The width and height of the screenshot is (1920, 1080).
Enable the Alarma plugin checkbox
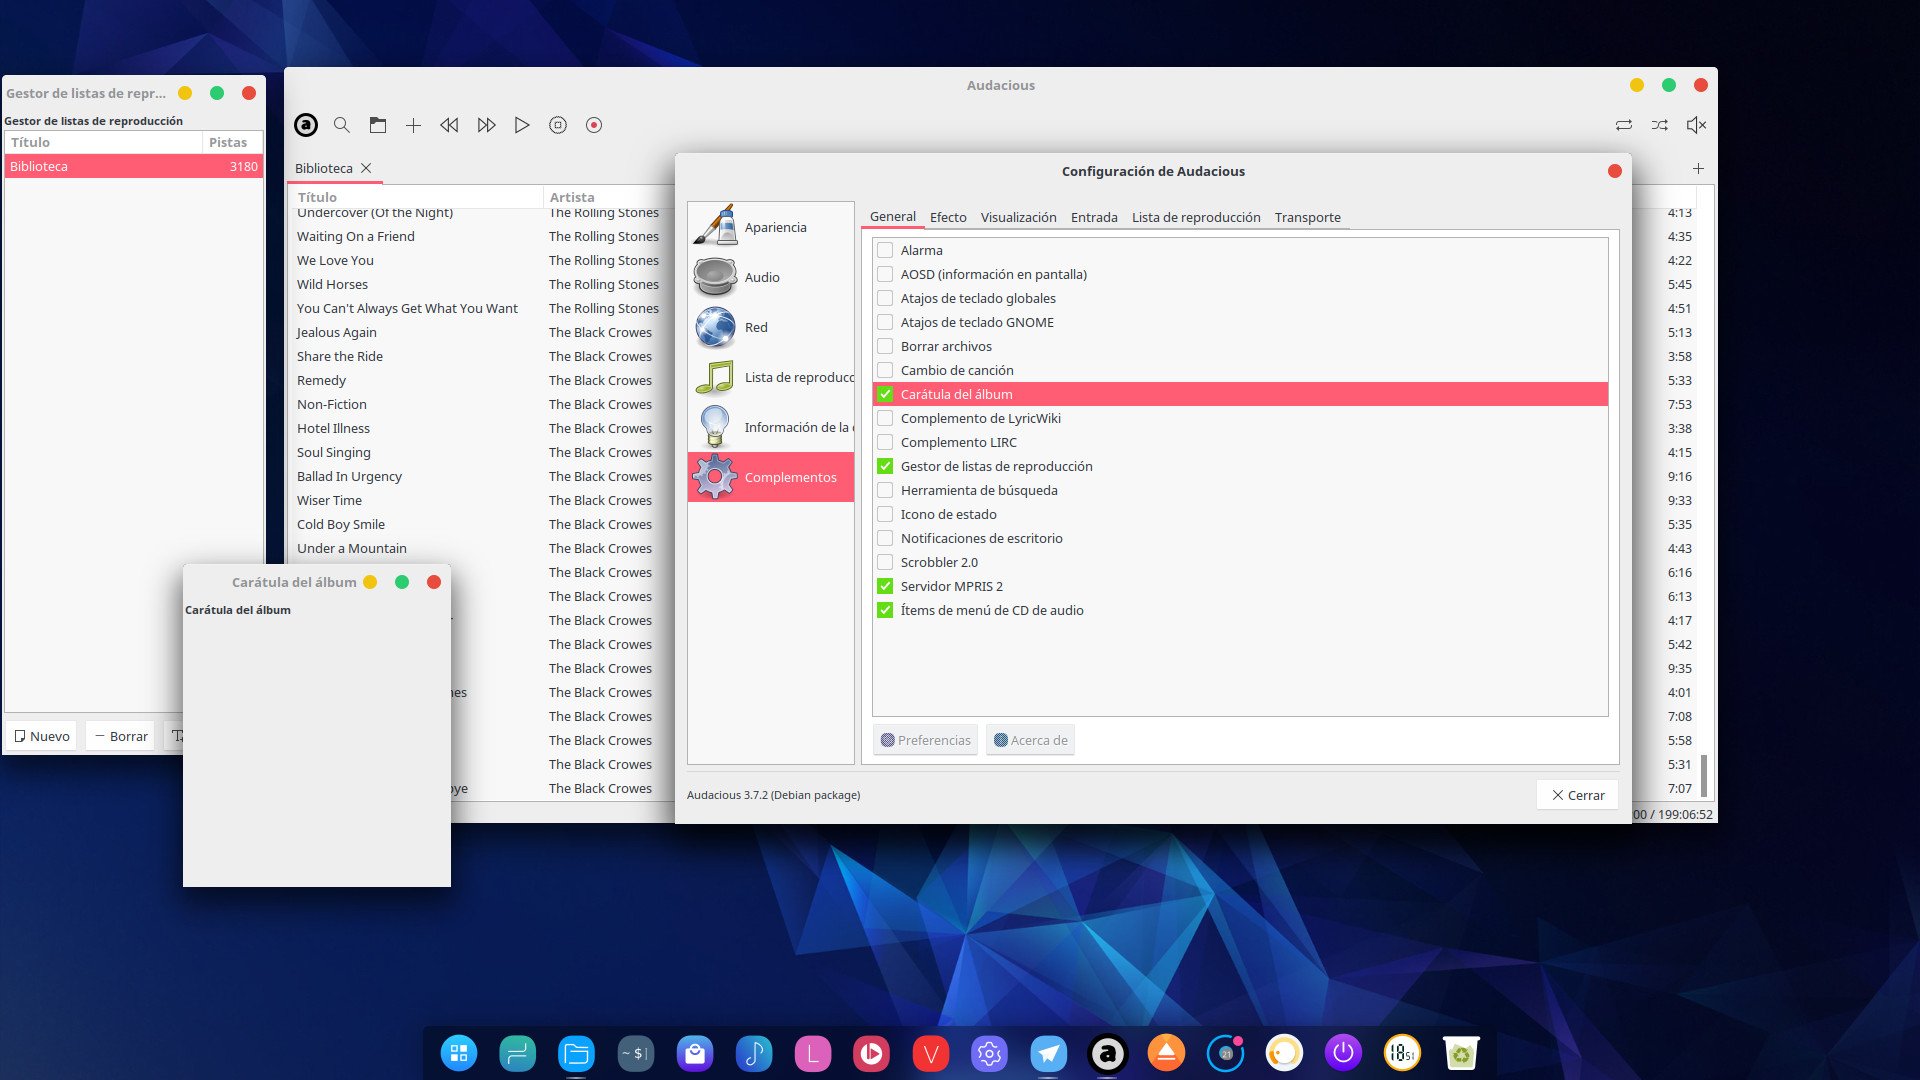pyautogui.click(x=885, y=250)
